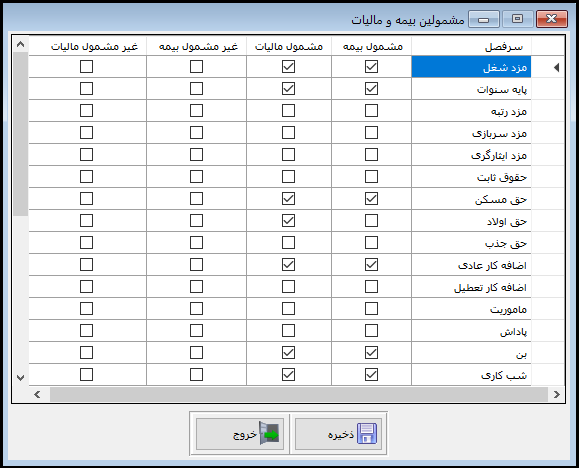Select the سرفصل column header
The height and width of the screenshot is (468, 579).
(x=471, y=46)
